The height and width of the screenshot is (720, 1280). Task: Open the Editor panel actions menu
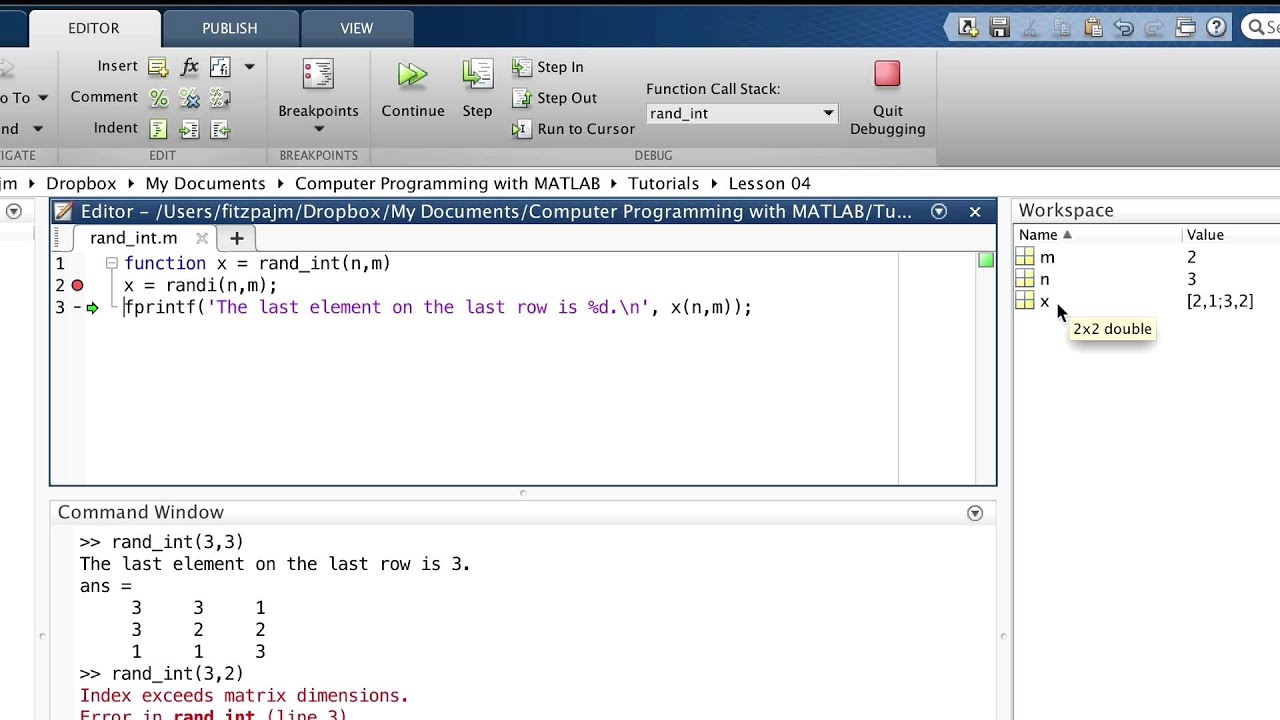tap(939, 211)
